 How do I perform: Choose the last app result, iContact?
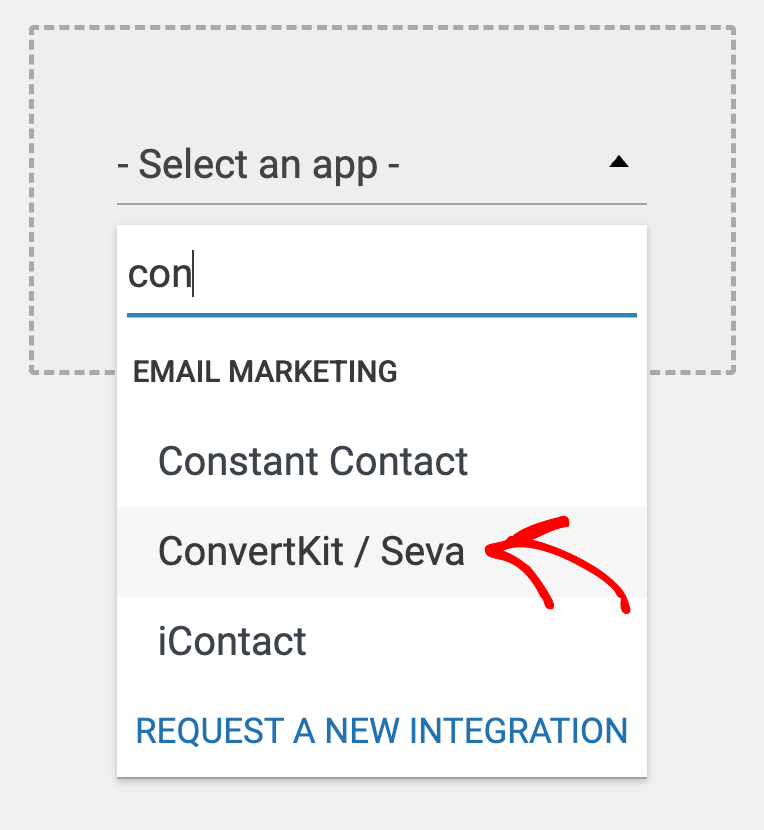pyautogui.click(x=232, y=641)
